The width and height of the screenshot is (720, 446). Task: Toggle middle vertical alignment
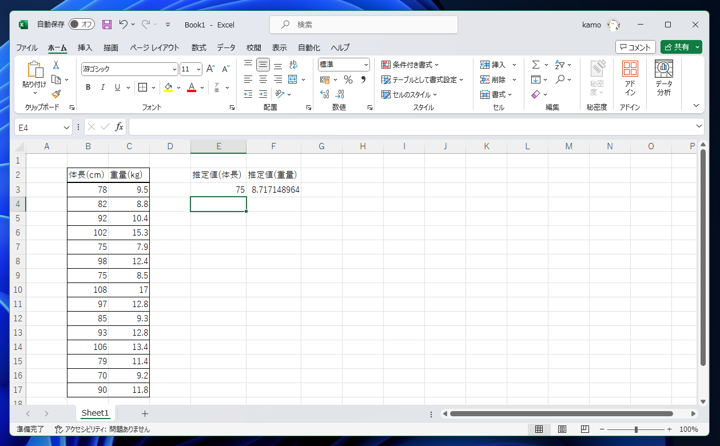[263, 65]
